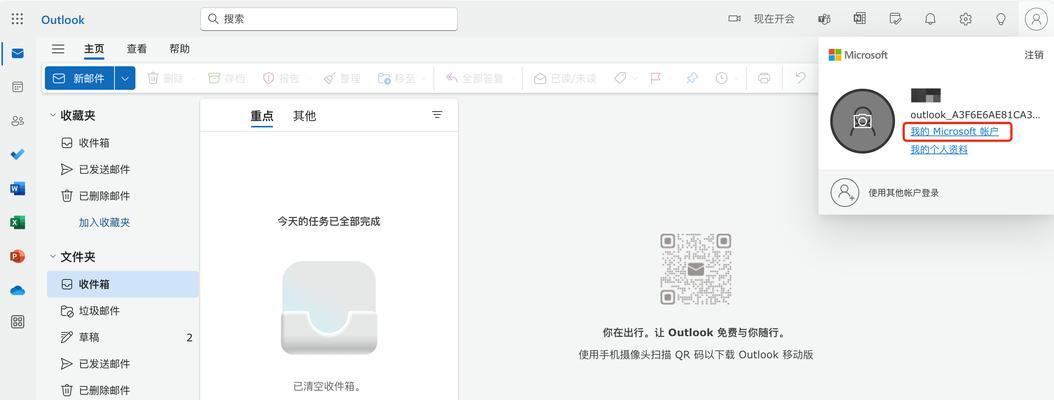Click the 新邮件 button

coord(80,79)
